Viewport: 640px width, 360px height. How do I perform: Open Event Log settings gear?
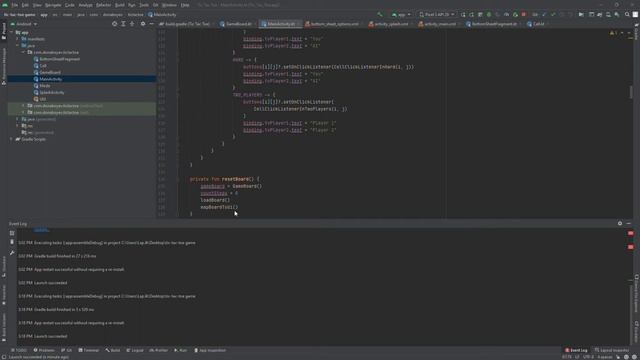[620, 223]
